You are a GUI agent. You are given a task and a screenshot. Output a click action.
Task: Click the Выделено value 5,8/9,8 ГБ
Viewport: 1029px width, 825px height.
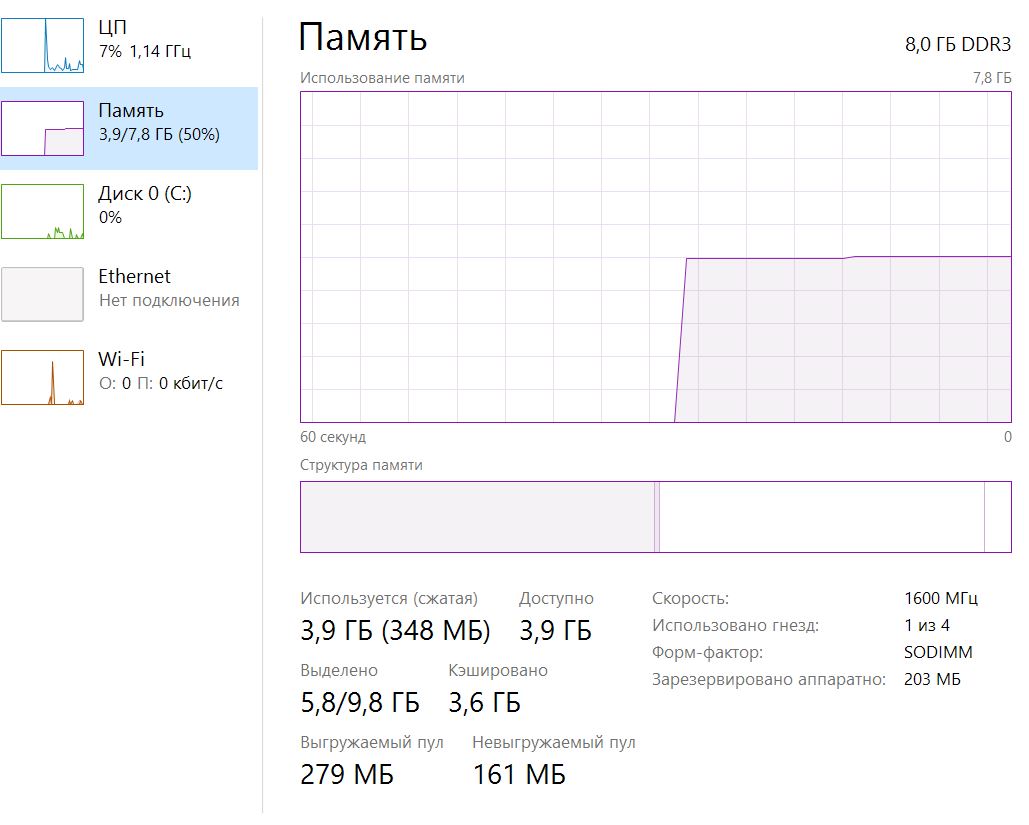tap(360, 703)
